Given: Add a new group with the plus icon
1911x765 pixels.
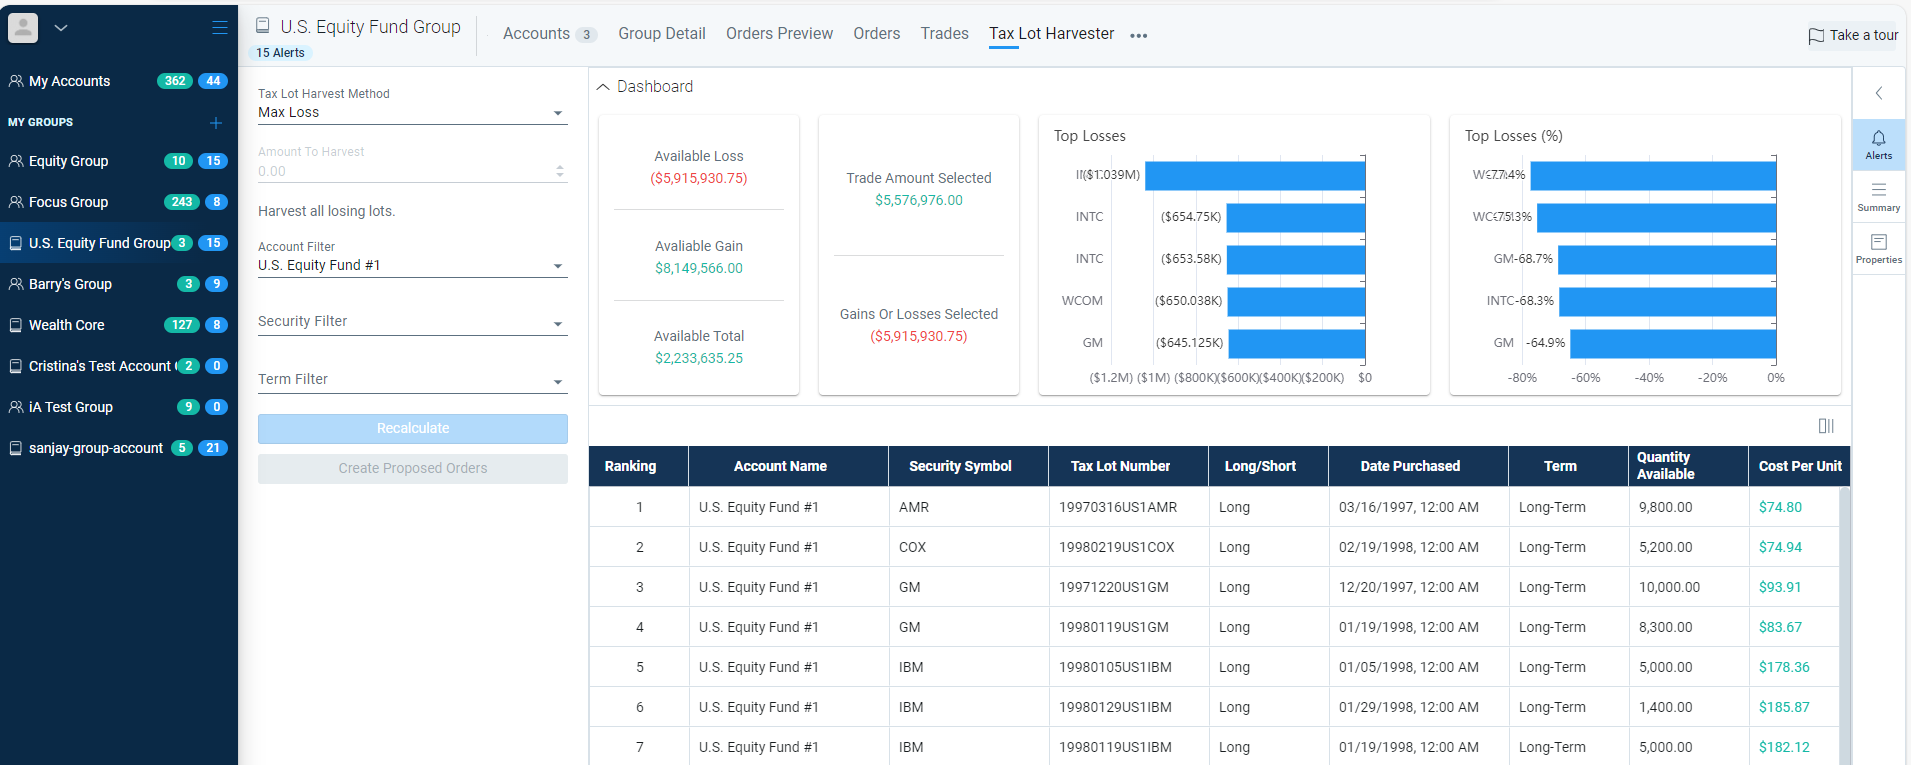Looking at the screenshot, I should pyautogui.click(x=216, y=123).
